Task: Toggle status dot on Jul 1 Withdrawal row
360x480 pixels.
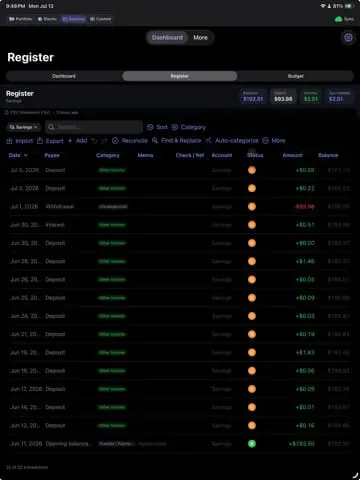Action: coord(252,207)
